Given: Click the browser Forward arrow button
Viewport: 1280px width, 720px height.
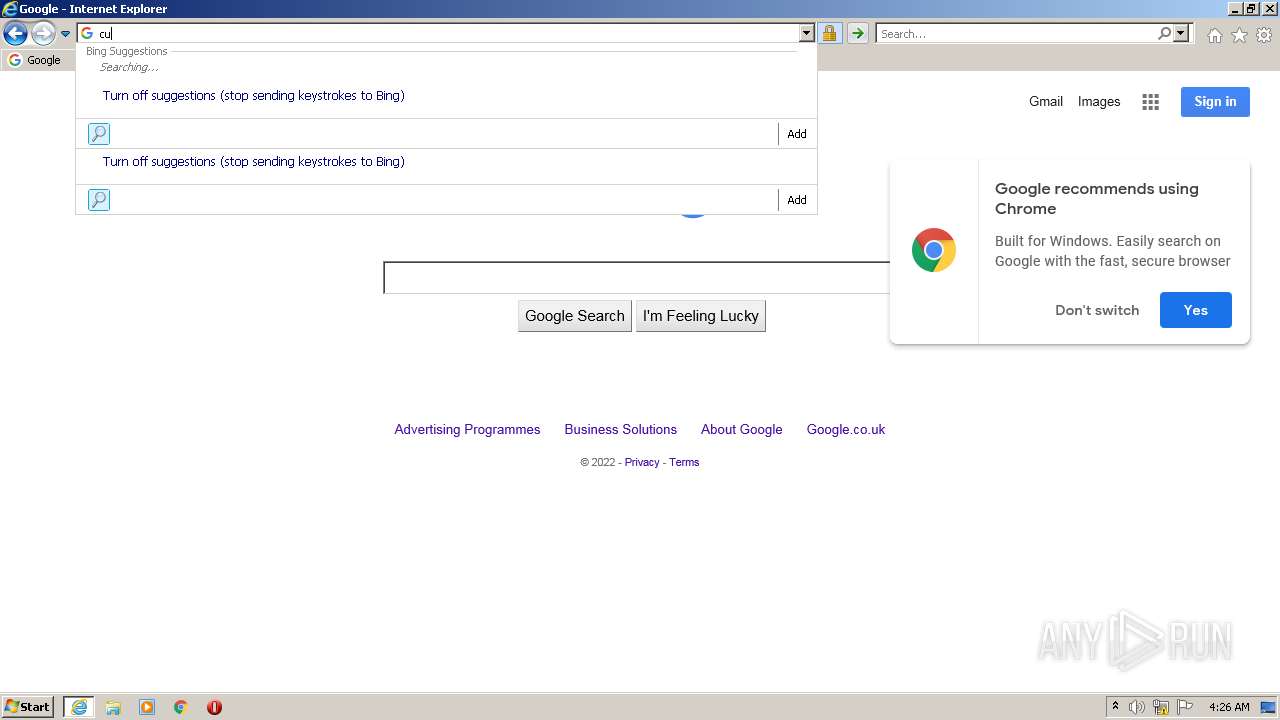Looking at the screenshot, I should point(43,34).
